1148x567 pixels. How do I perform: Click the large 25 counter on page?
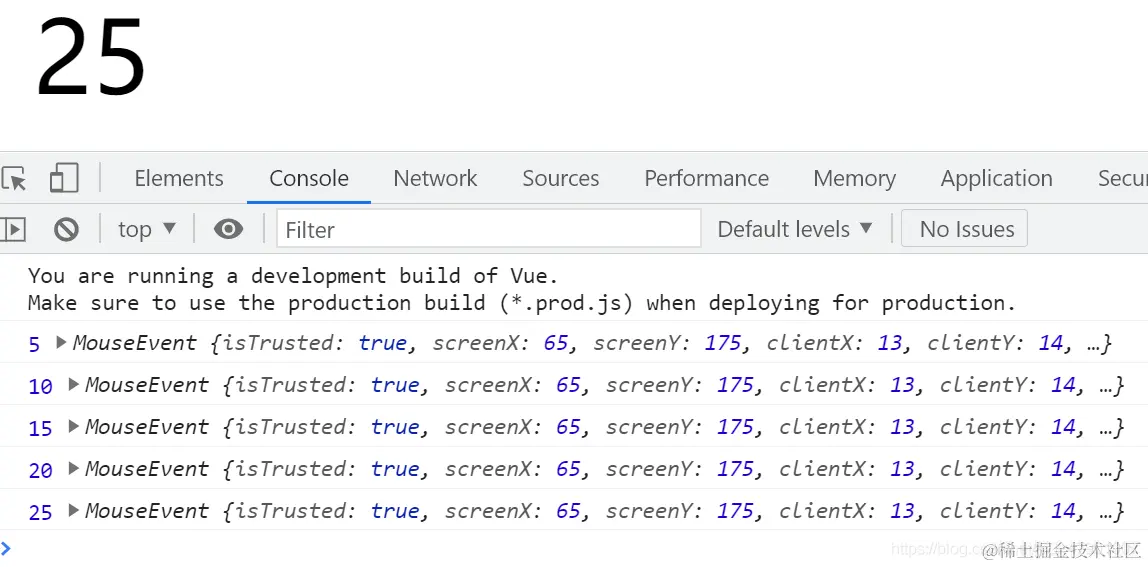coord(92,57)
